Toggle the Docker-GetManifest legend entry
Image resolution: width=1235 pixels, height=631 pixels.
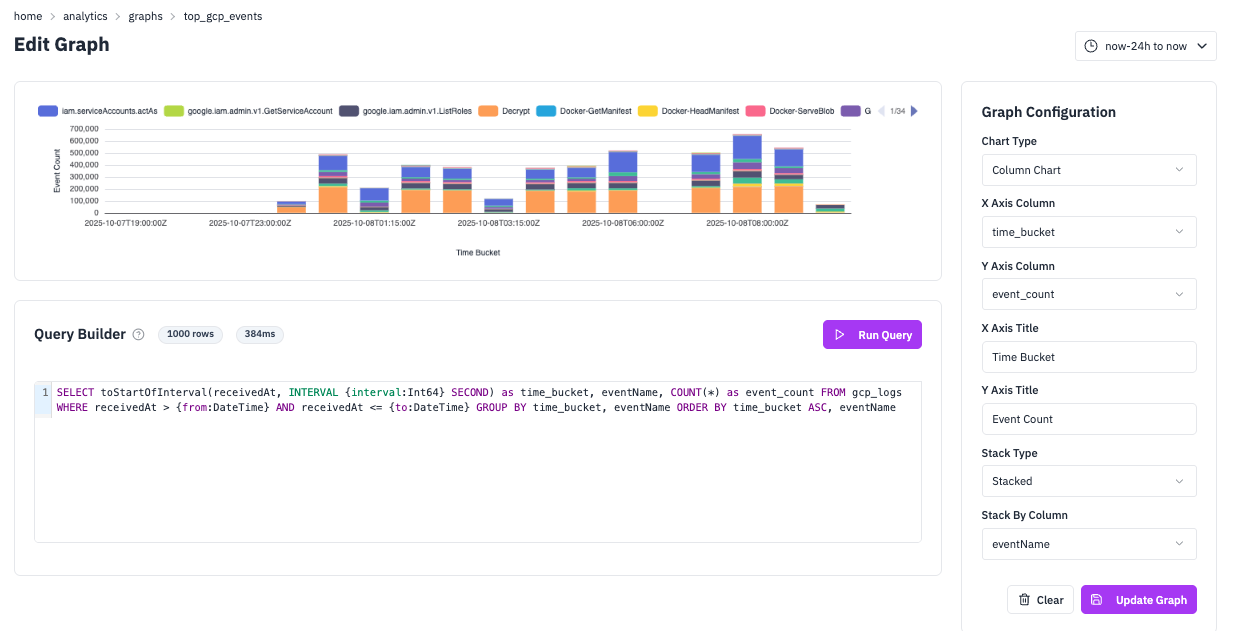pyautogui.click(x=584, y=111)
